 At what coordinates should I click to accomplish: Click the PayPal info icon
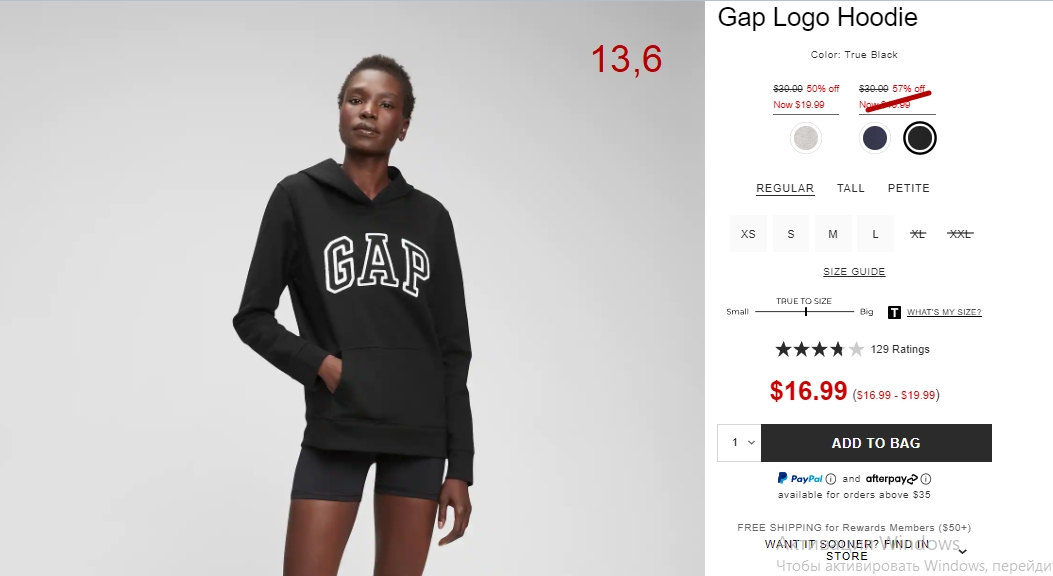831,479
